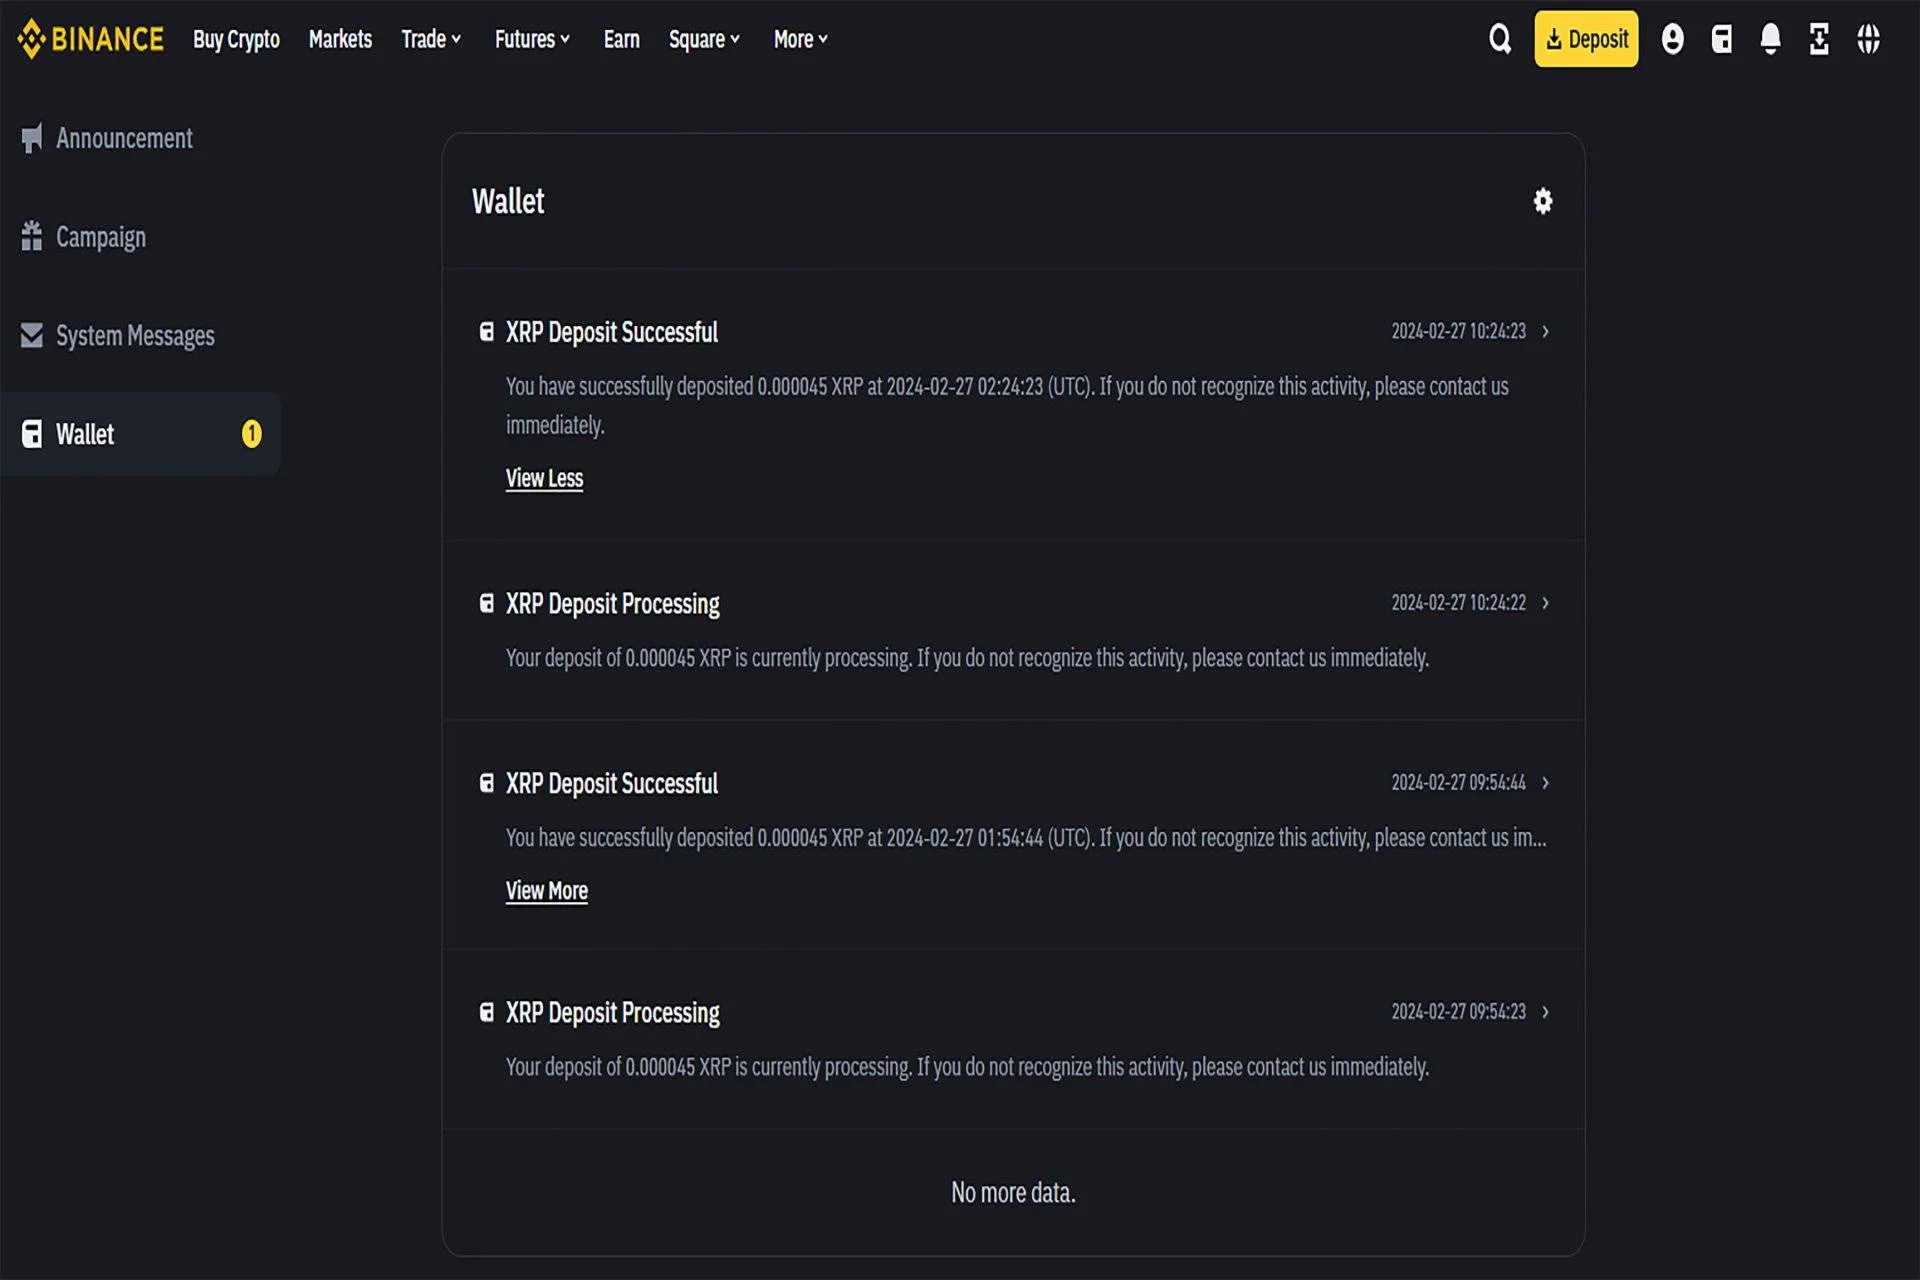
Task: Expand the More dropdown menu
Action: point(801,39)
